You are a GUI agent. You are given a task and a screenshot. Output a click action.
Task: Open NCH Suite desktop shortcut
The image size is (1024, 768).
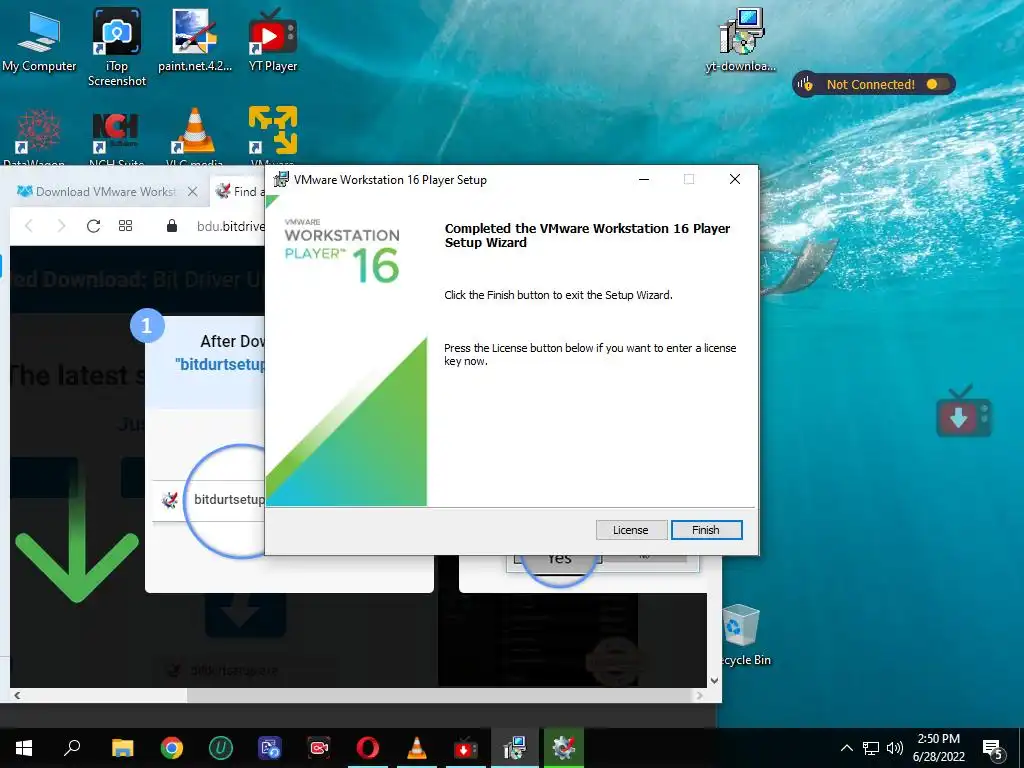pos(116,136)
